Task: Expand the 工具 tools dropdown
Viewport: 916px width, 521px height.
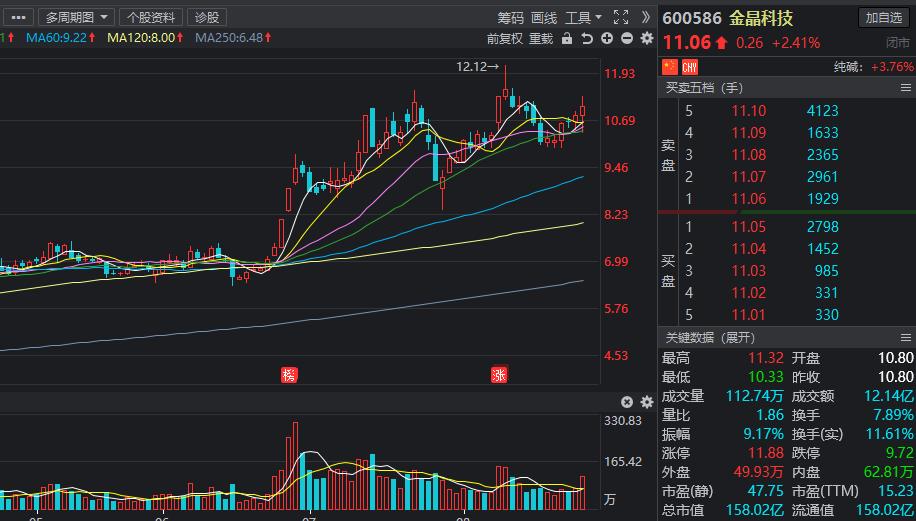Action: pyautogui.click(x=583, y=18)
